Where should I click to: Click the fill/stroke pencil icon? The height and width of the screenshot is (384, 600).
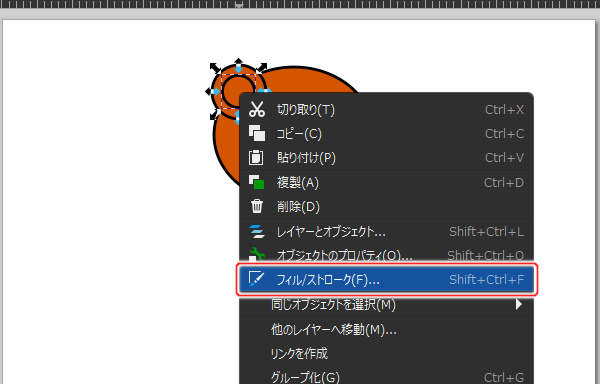tap(256, 279)
